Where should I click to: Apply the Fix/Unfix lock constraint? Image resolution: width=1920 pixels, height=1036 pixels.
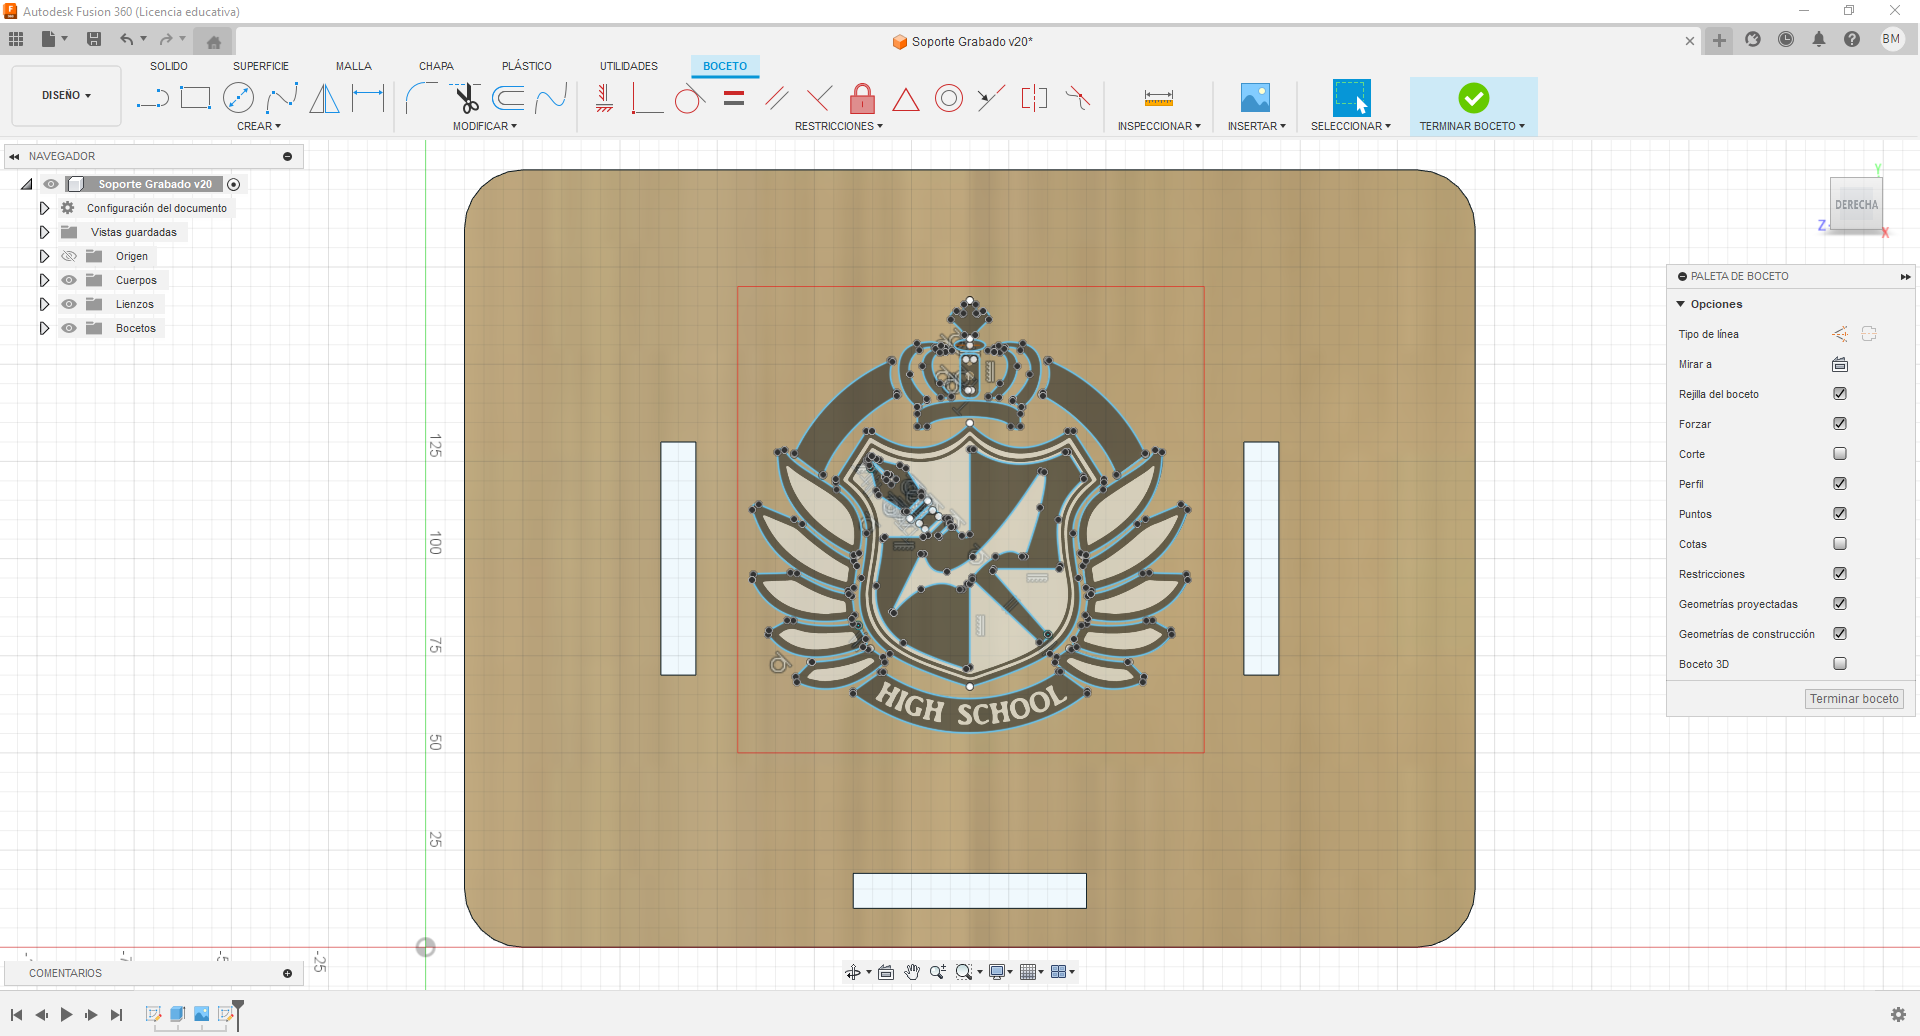862,98
